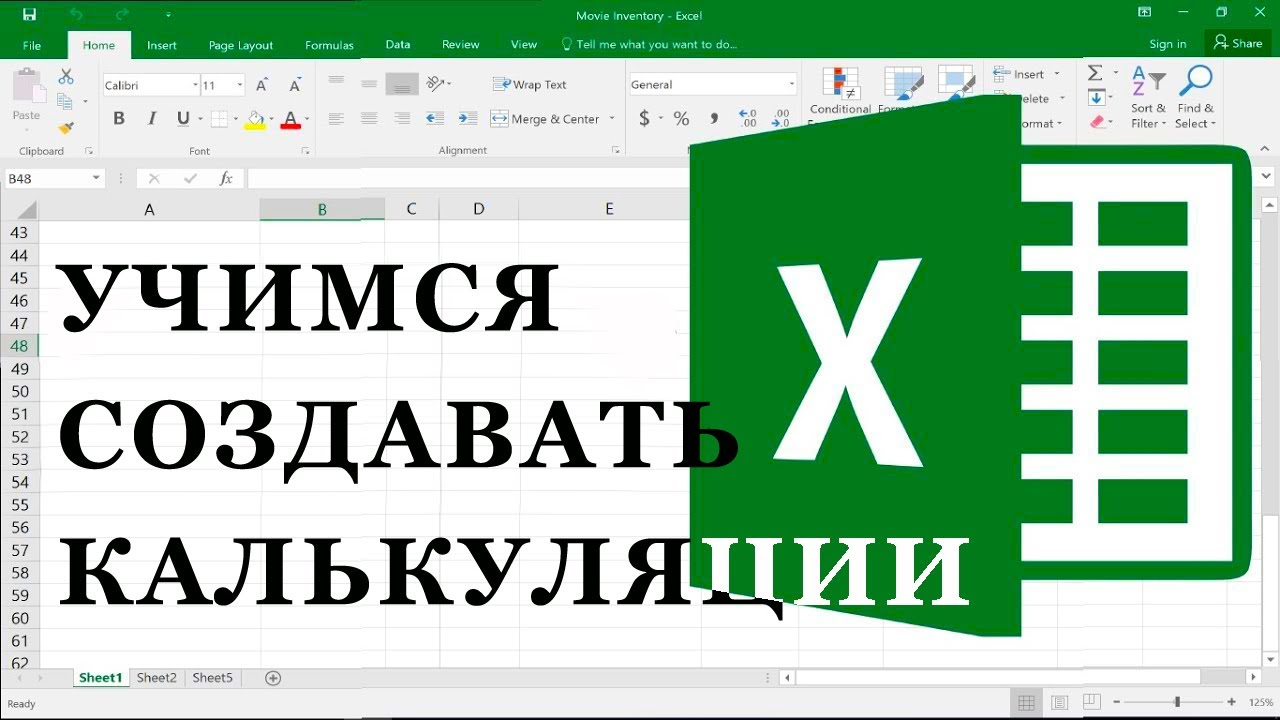The height and width of the screenshot is (720, 1280).
Task: Switch to the Review tab
Action: 460,45
